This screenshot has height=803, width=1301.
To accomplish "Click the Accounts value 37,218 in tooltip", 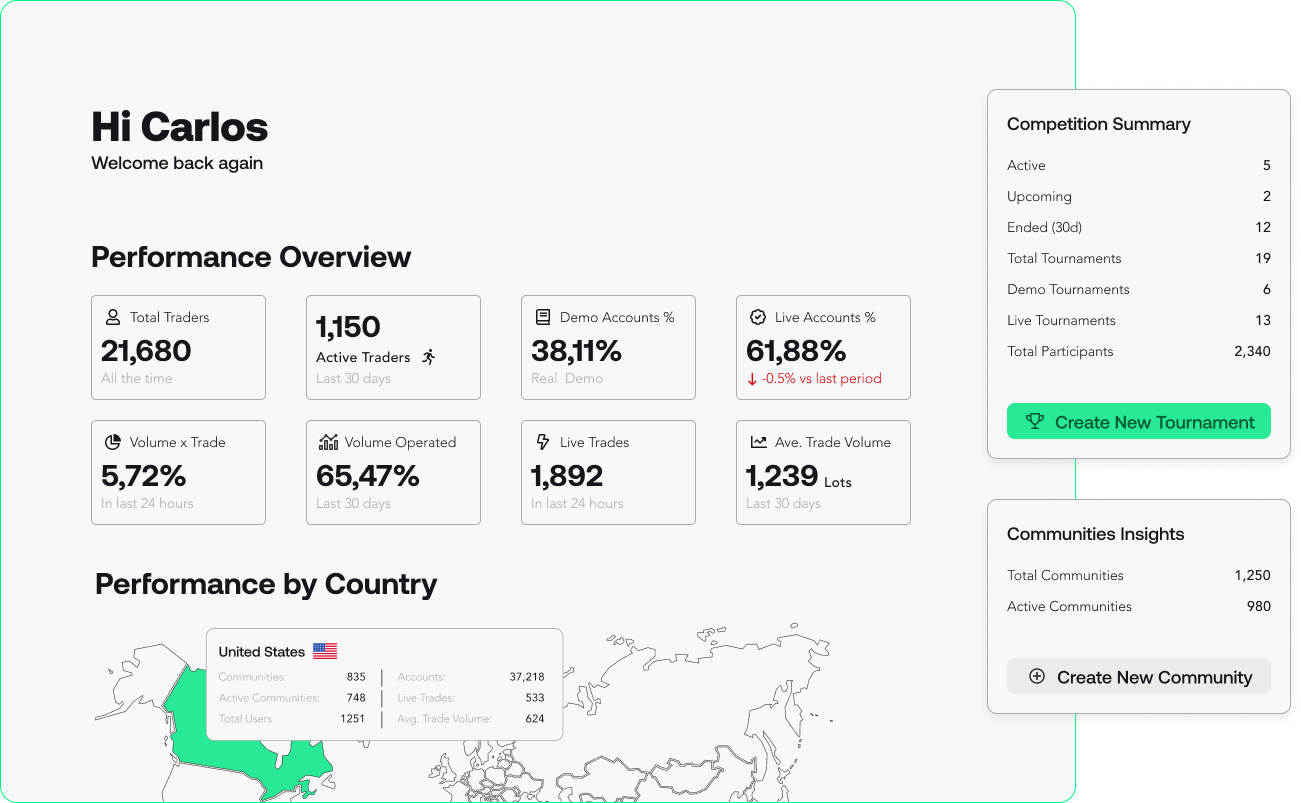I will pos(527,677).
